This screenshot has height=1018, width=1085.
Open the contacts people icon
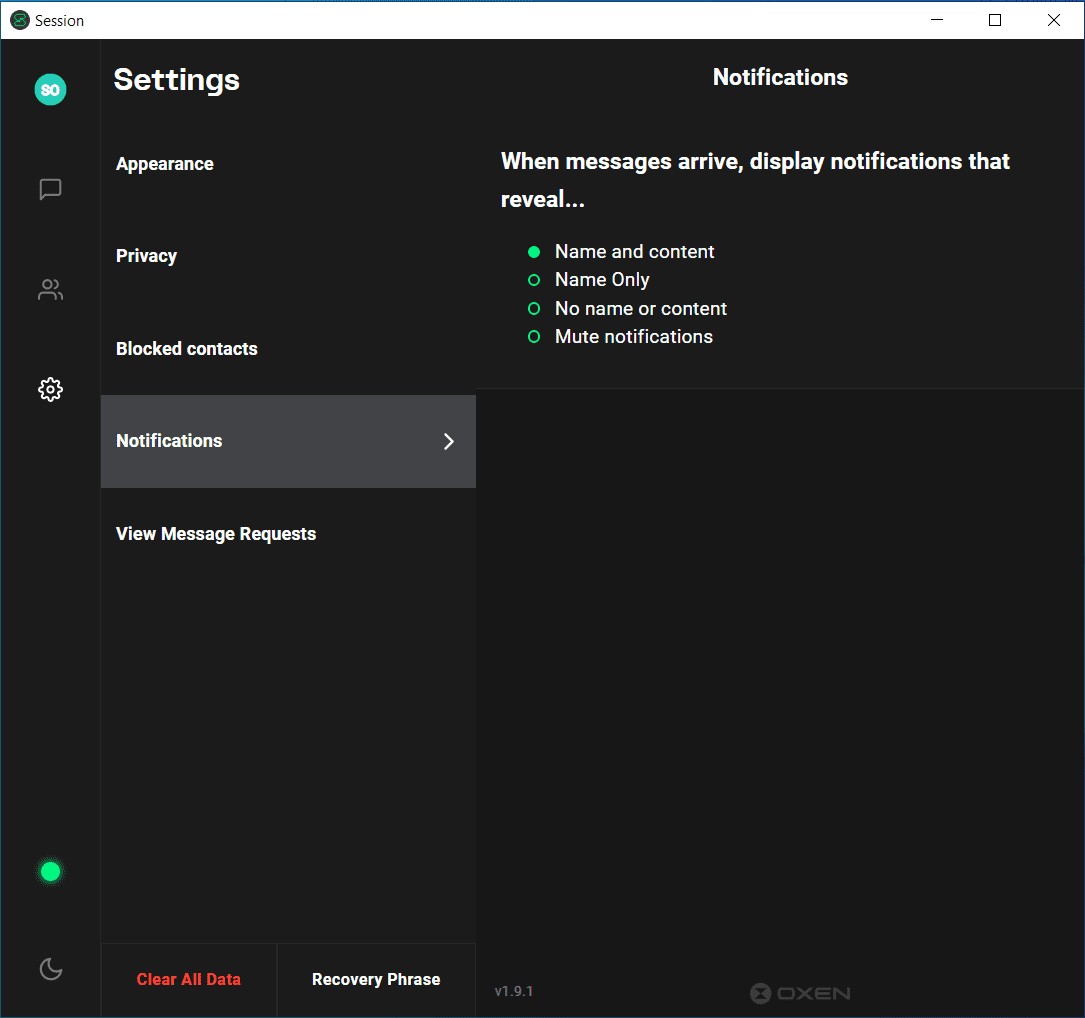coord(50,290)
